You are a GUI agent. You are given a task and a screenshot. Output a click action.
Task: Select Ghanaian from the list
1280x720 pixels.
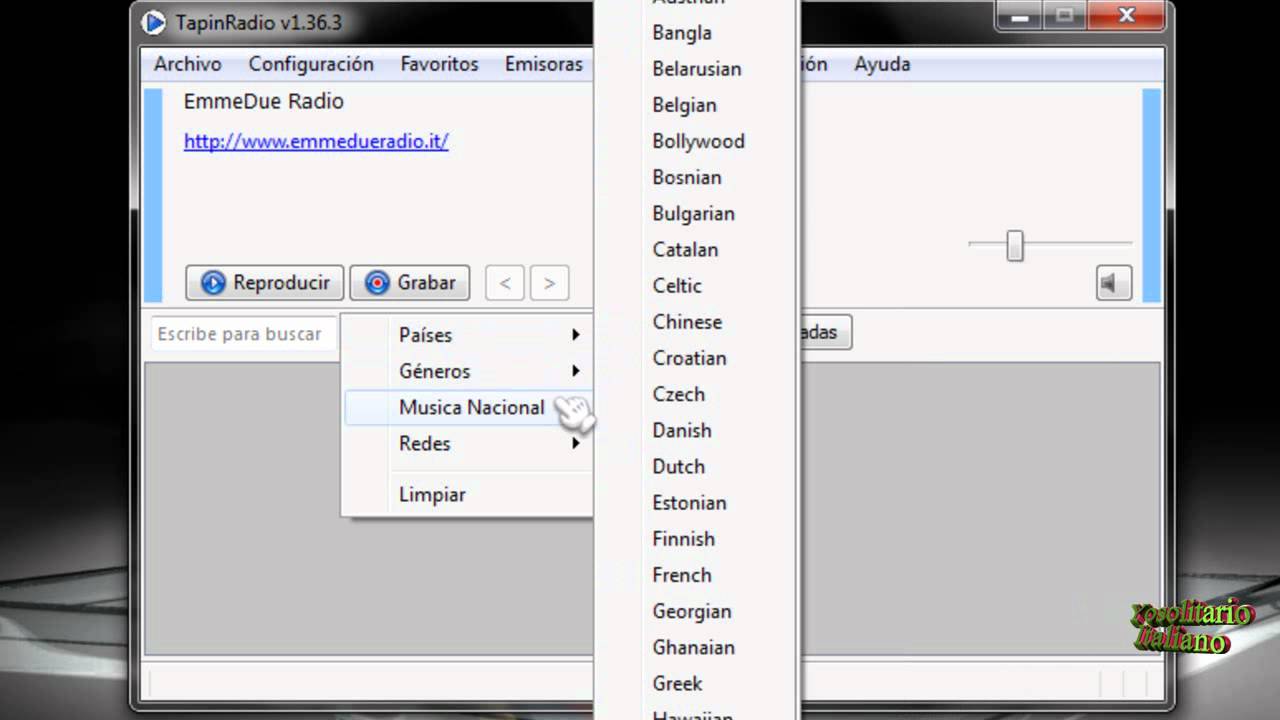point(696,647)
